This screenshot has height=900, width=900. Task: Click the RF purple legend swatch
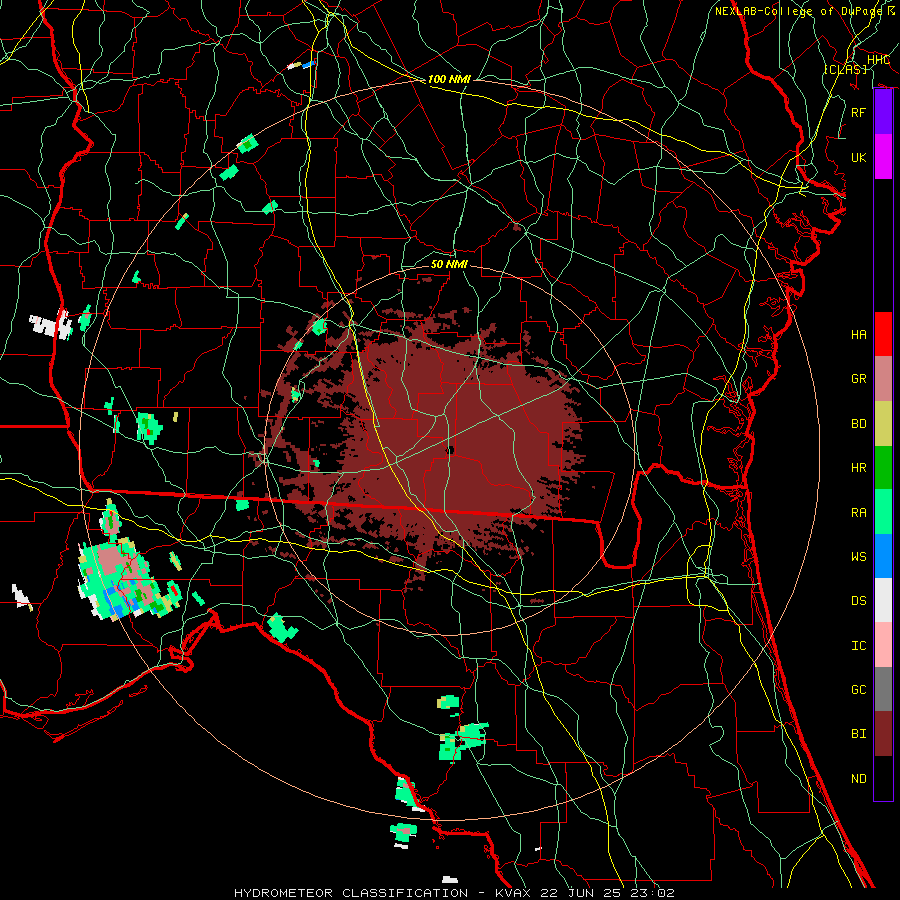tap(883, 112)
